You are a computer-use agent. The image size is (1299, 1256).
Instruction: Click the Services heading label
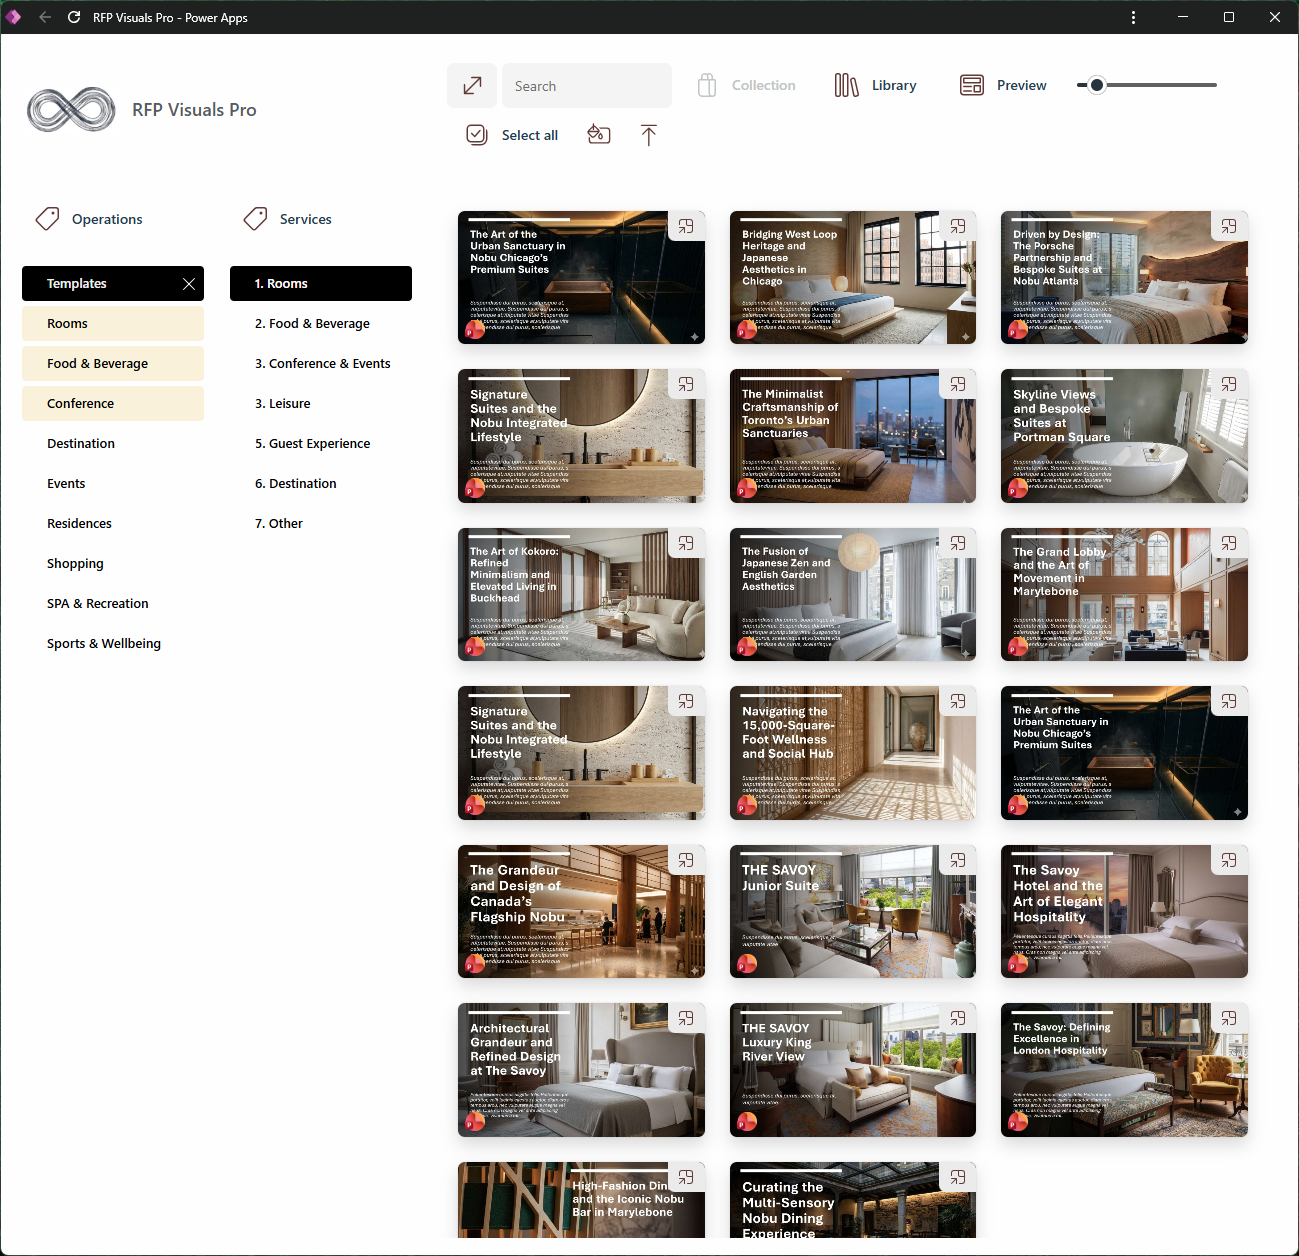click(306, 219)
